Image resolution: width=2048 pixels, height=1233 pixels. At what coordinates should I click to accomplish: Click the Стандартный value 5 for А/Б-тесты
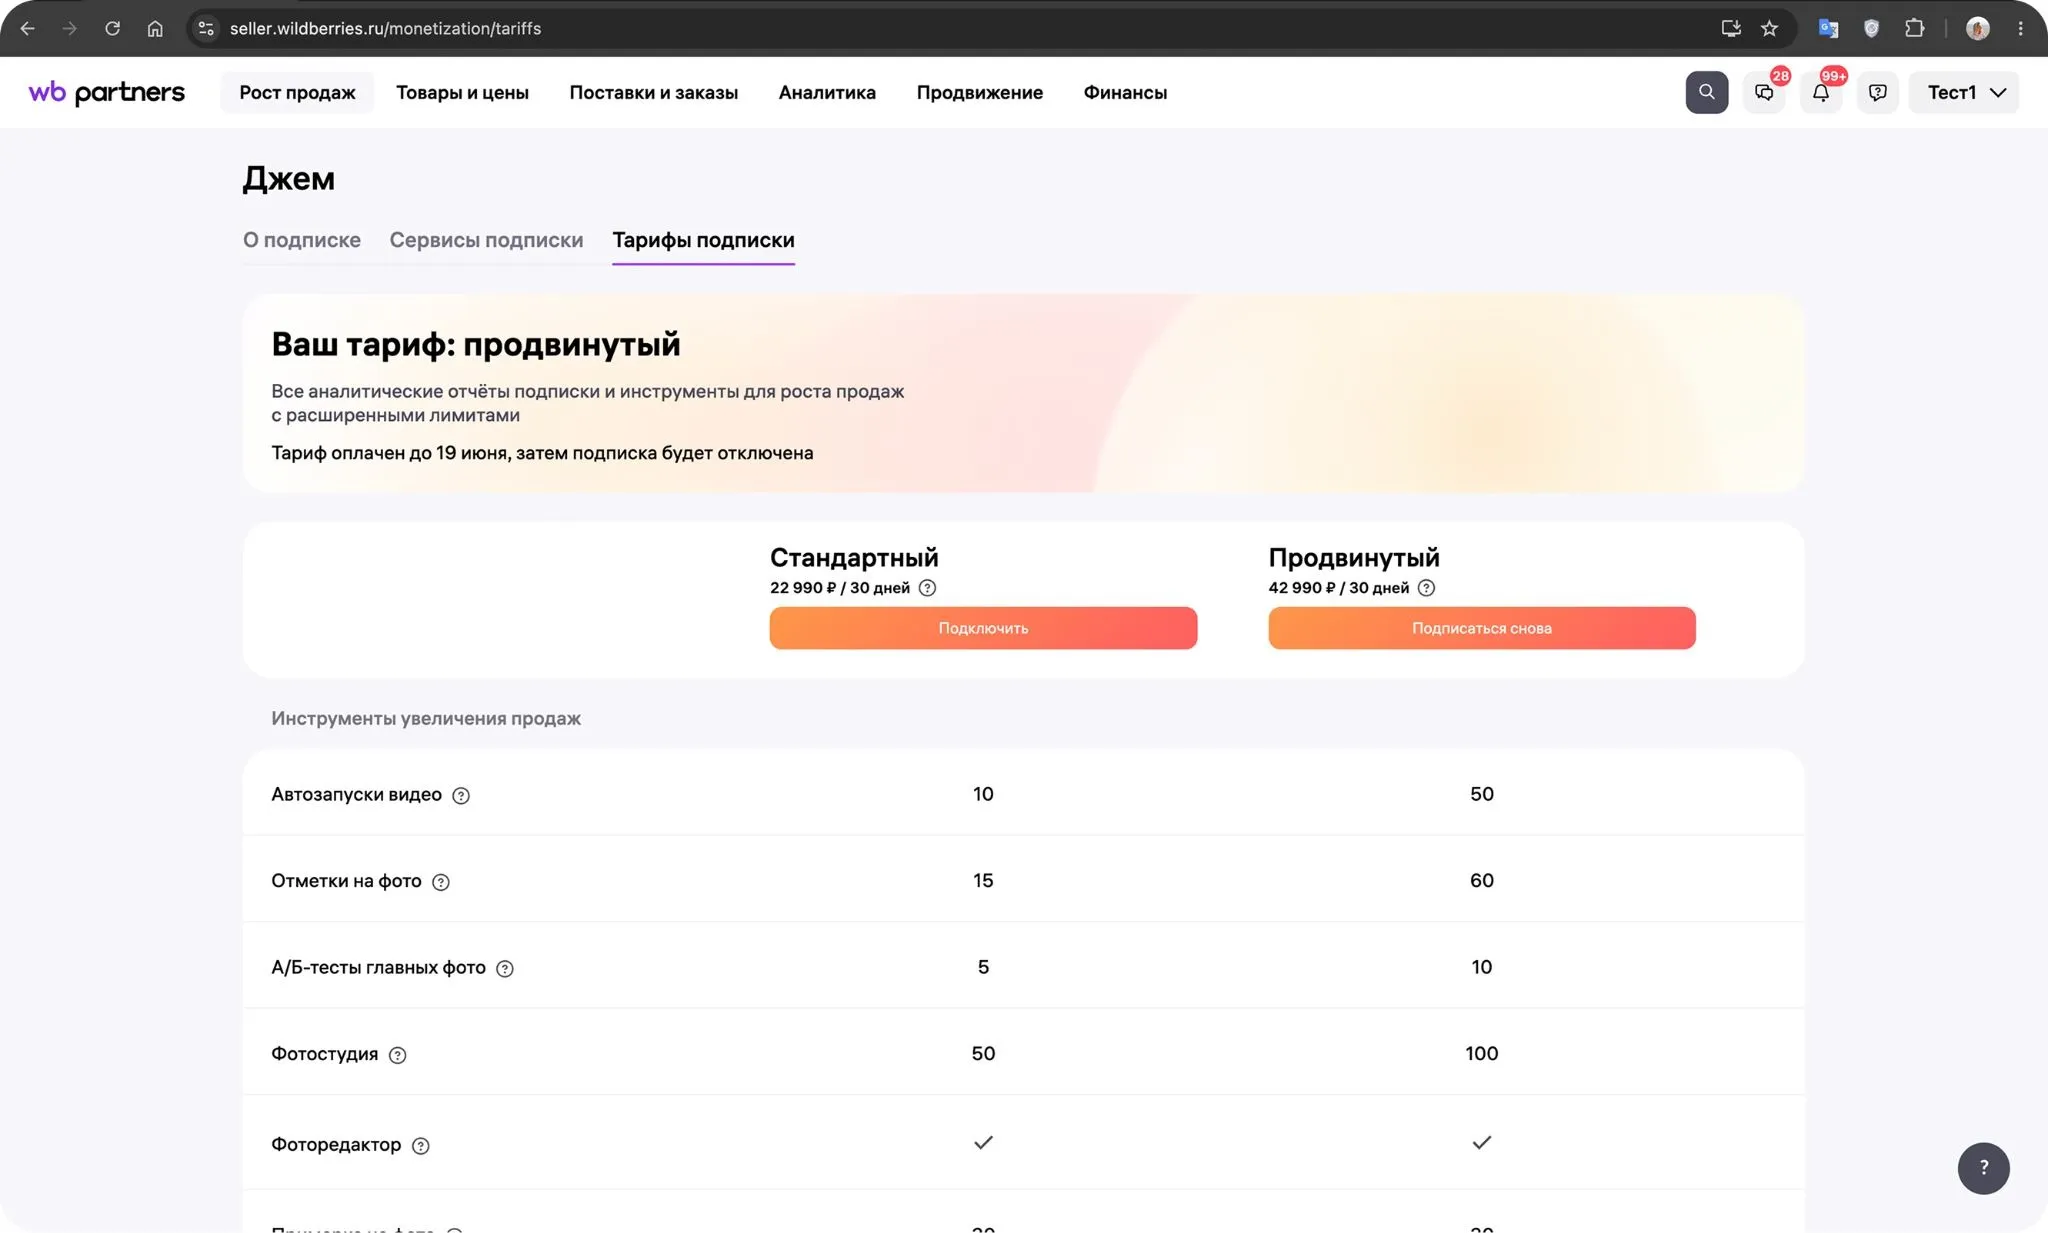983,967
